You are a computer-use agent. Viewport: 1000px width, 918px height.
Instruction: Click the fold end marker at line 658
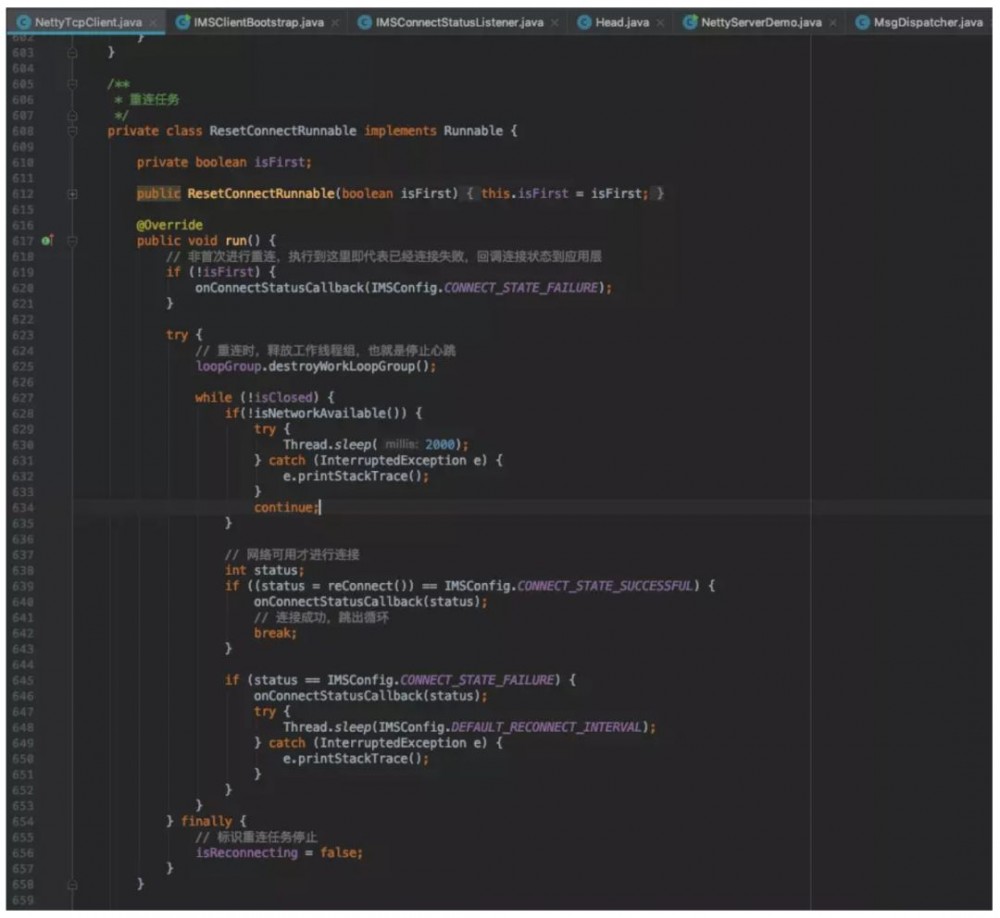point(72,885)
